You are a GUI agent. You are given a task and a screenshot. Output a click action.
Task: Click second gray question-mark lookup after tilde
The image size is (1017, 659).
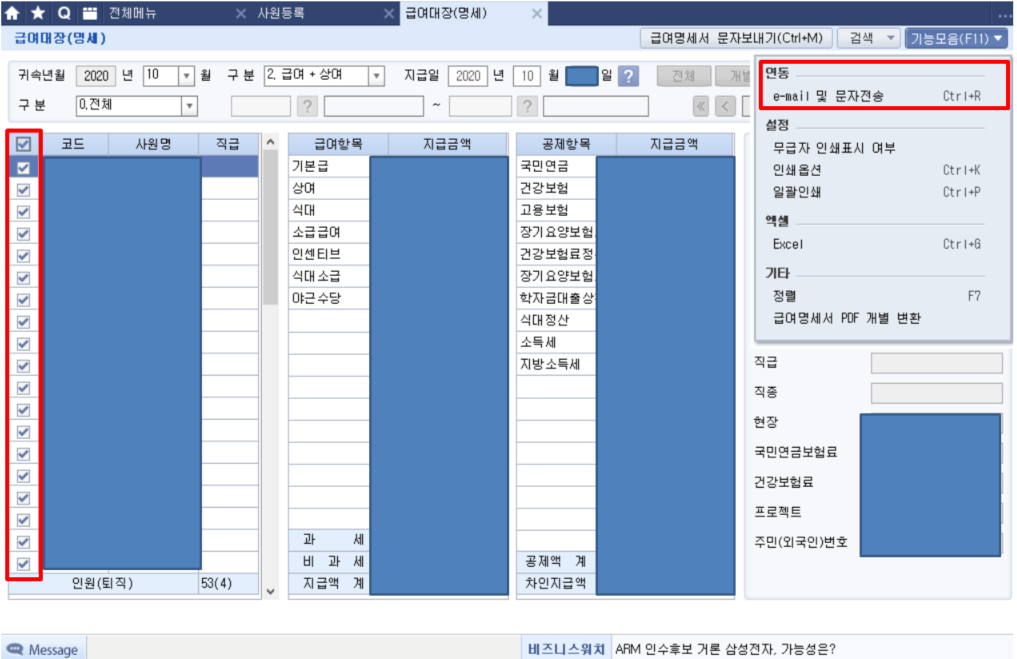click(x=527, y=106)
